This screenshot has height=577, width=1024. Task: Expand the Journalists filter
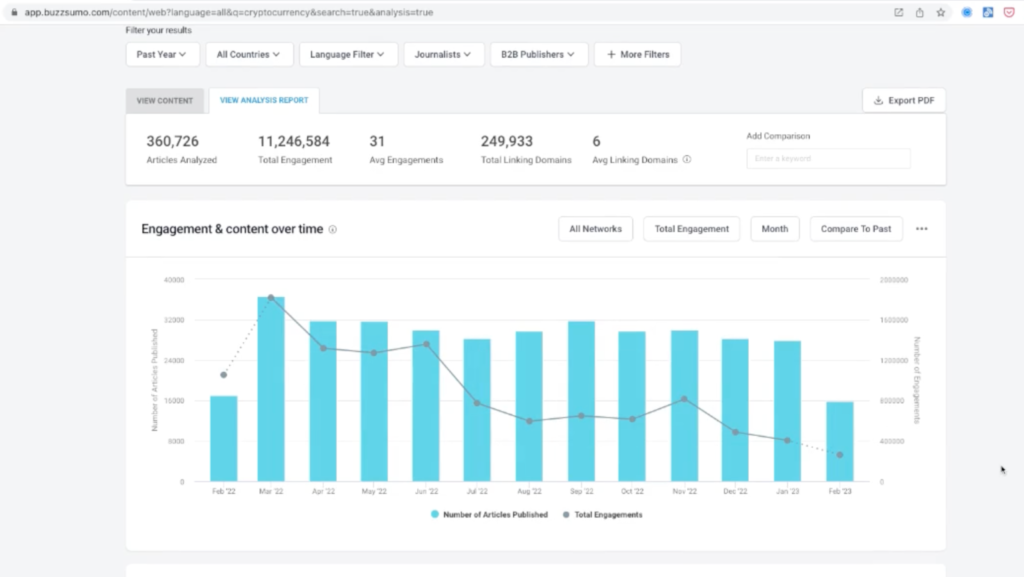443,54
